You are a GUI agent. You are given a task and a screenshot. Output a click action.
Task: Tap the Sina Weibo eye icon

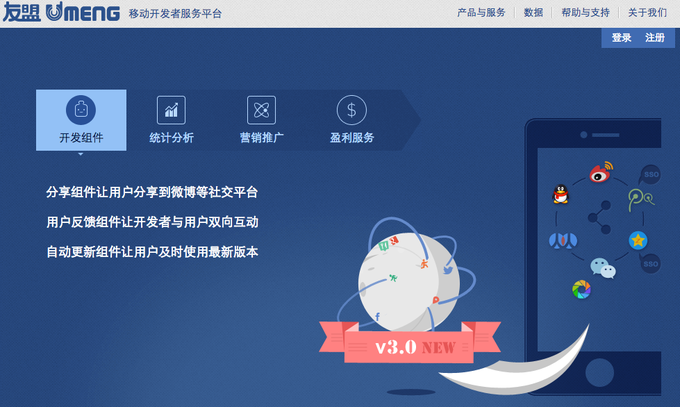(601, 172)
